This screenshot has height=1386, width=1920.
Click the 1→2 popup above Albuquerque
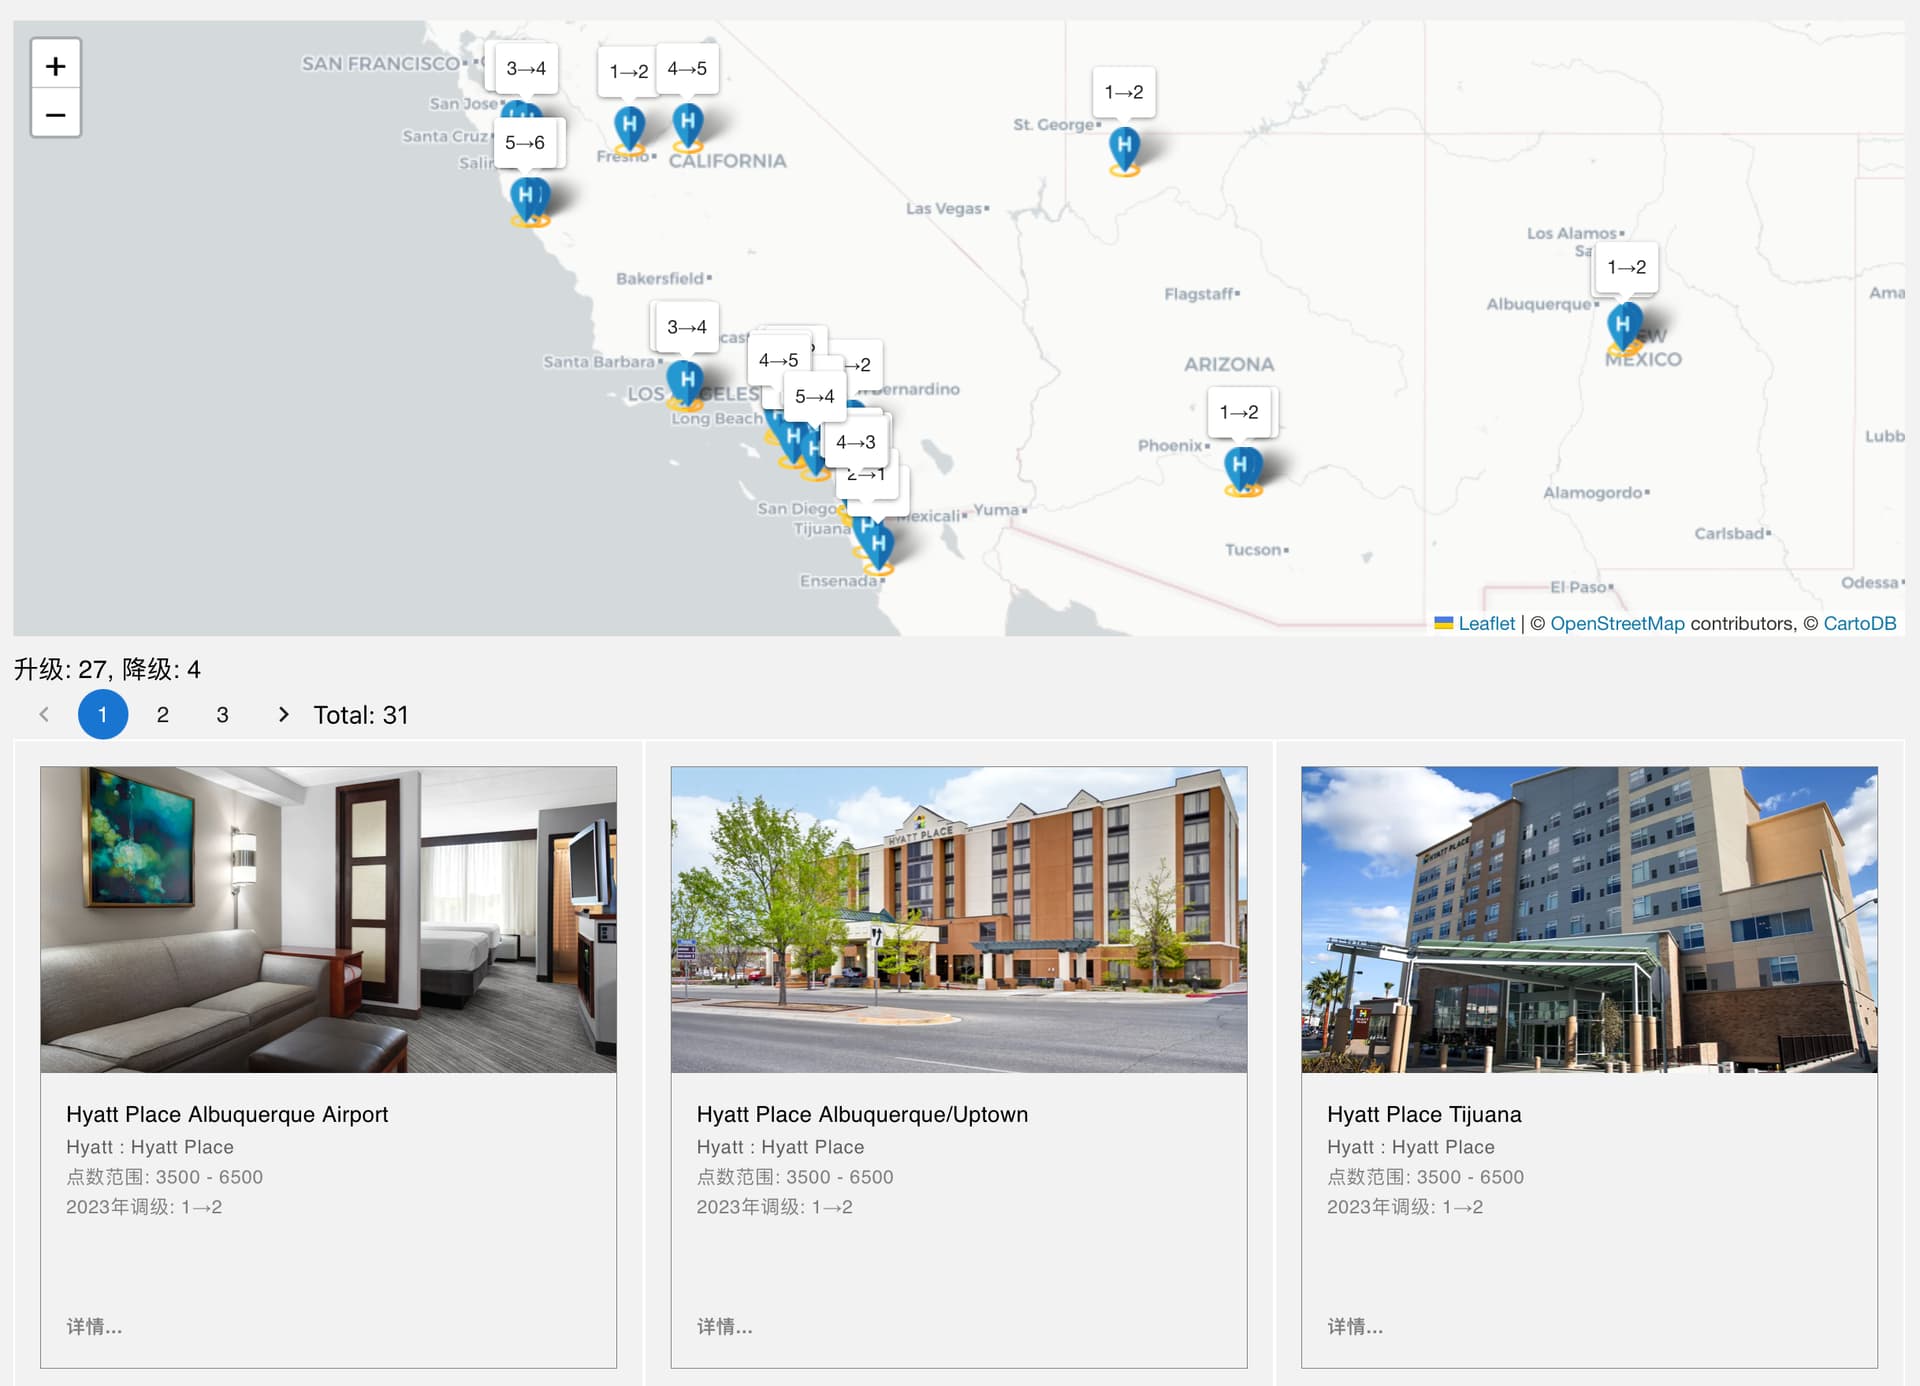(1626, 267)
